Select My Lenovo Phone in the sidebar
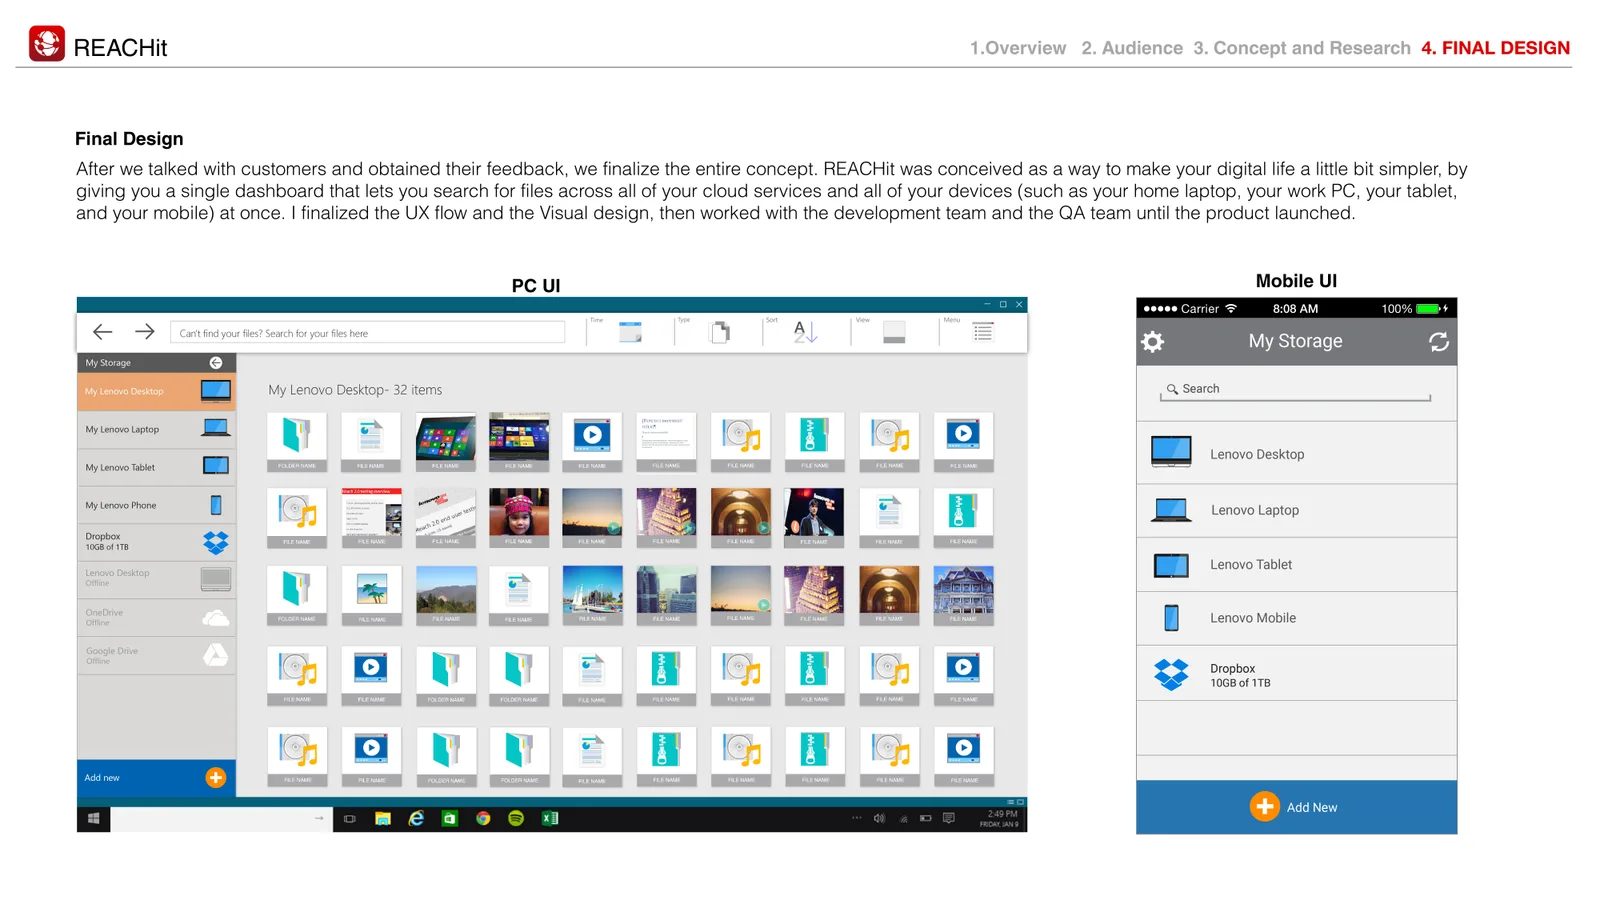 (x=157, y=505)
